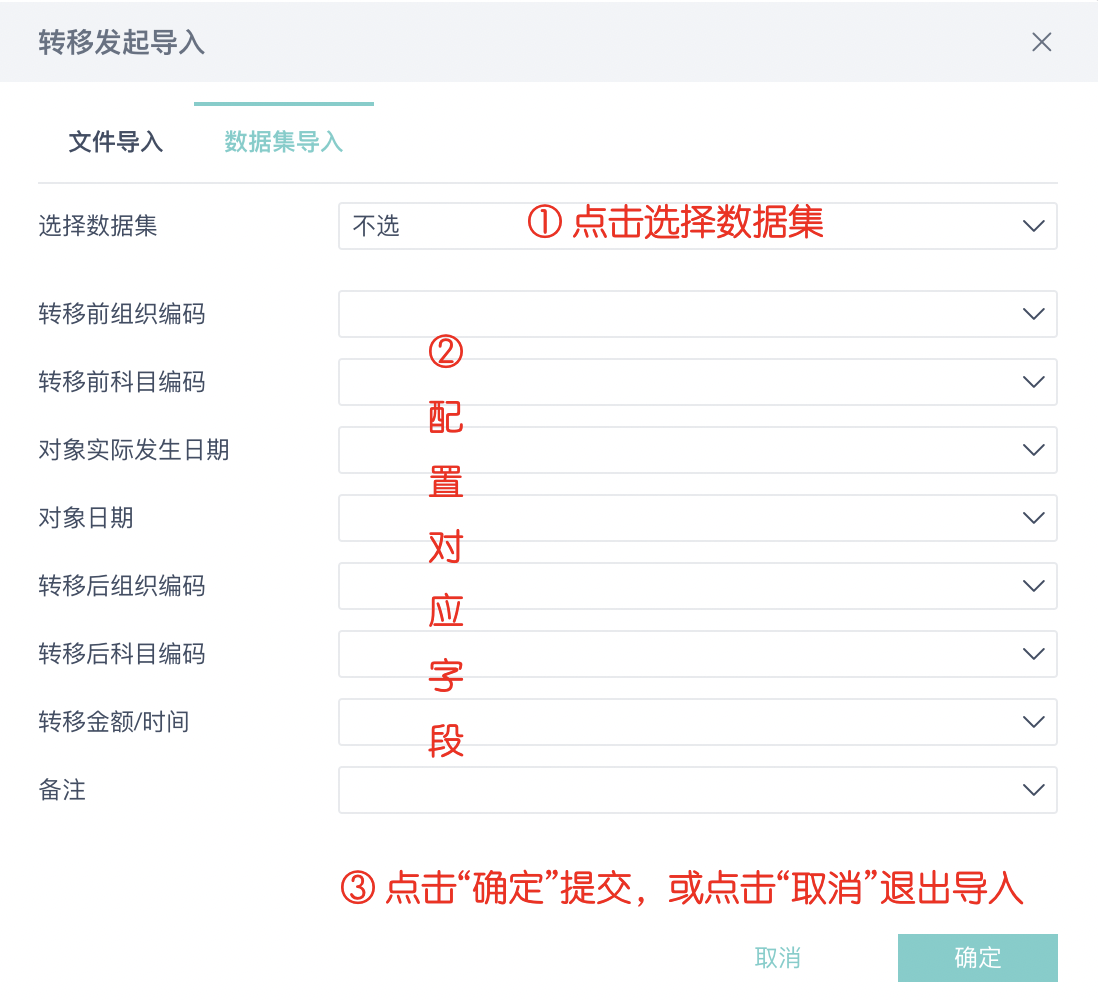Click the chevron arrow for 转移后科目编码
Viewport: 1100px width, 1002px height.
pos(1034,654)
